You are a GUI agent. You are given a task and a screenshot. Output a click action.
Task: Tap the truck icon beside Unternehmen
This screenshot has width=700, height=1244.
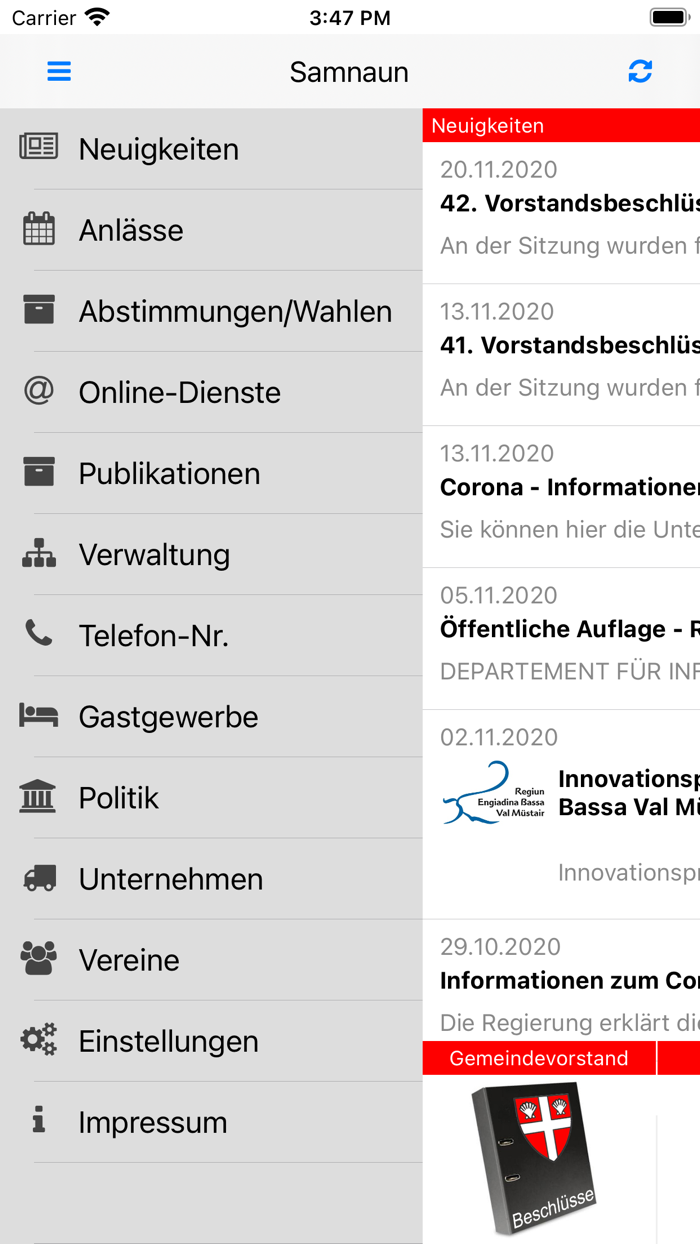39,878
